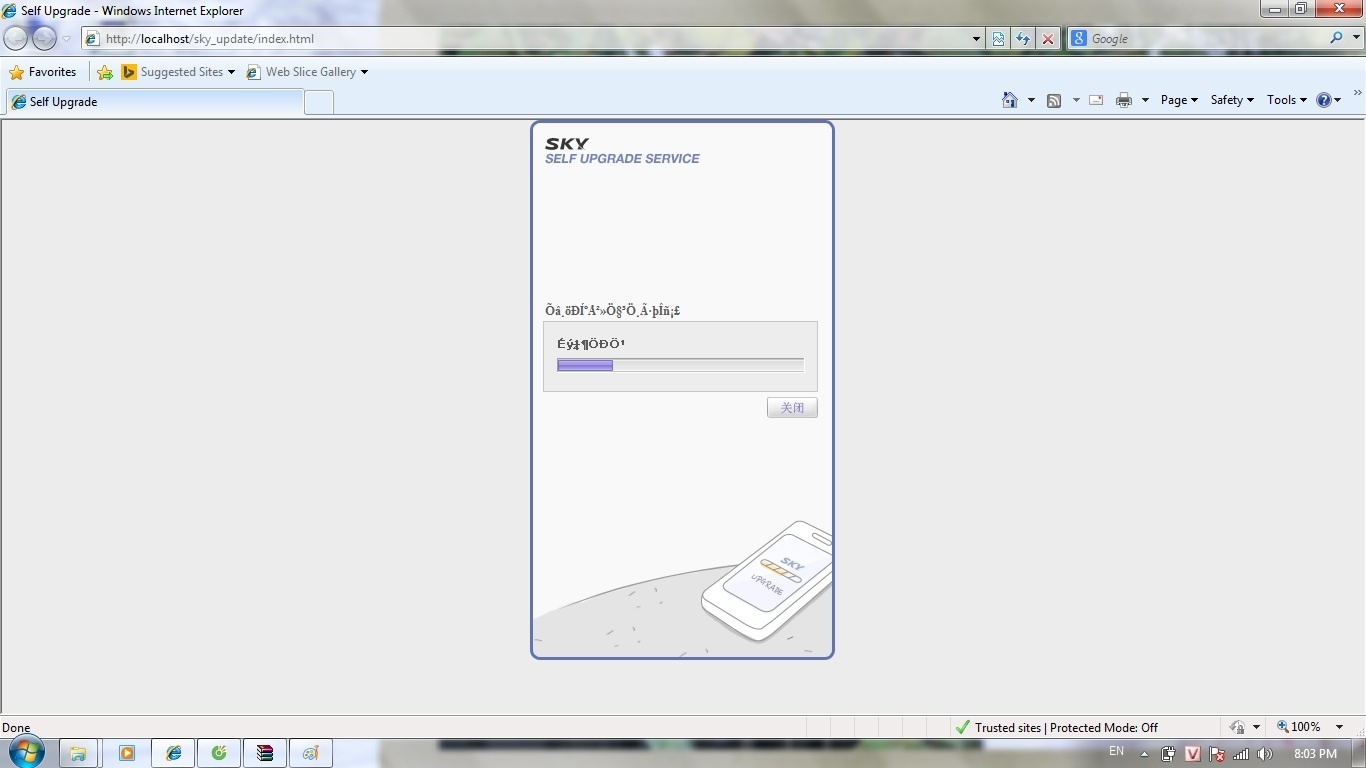Show hidden tray icons arrow
Viewport: 1366px width, 768px height.
point(1144,754)
